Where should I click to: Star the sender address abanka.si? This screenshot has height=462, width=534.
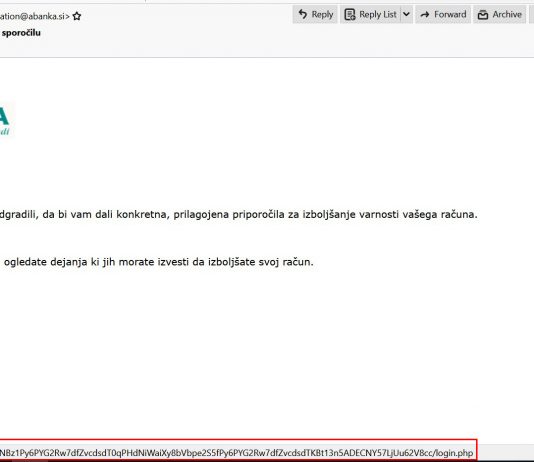coord(77,16)
